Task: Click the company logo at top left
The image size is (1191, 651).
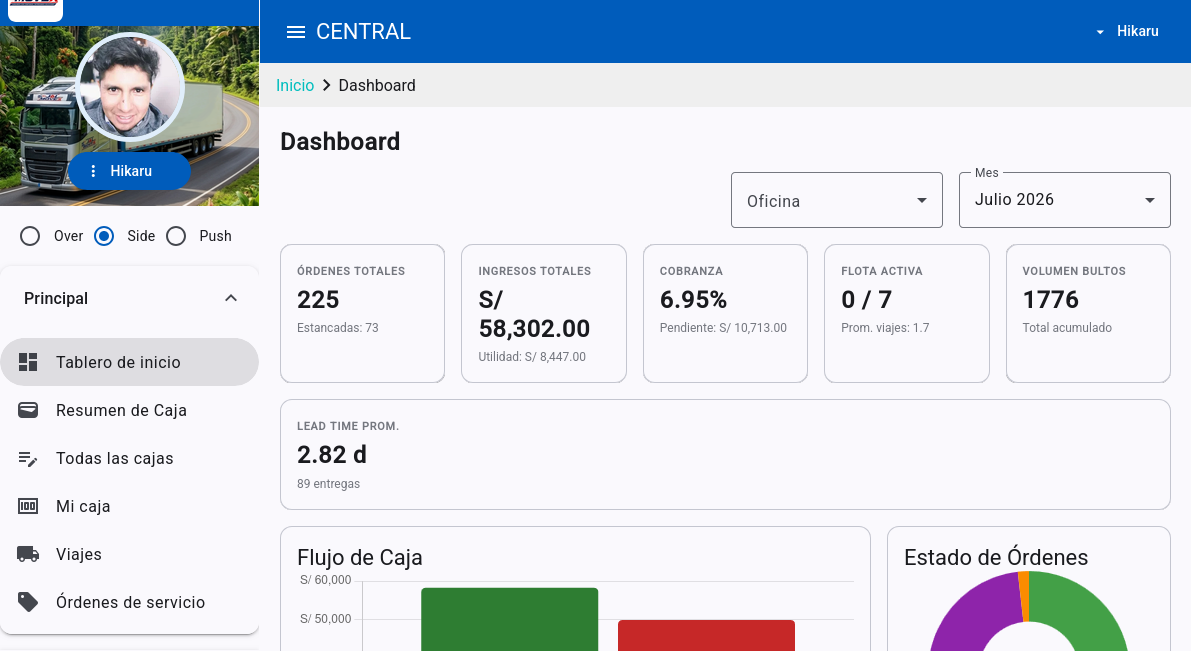Action: pyautogui.click(x=35, y=9)
